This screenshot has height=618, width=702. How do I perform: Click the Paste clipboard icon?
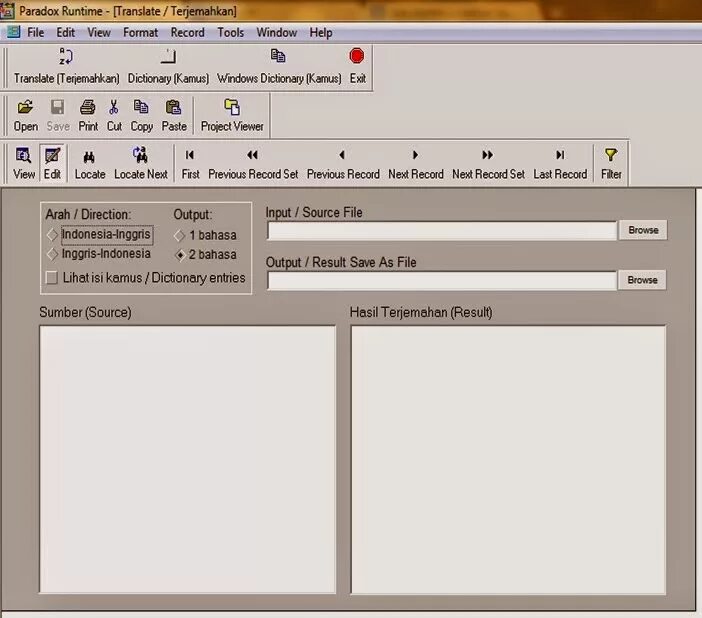tap(173, 107)
